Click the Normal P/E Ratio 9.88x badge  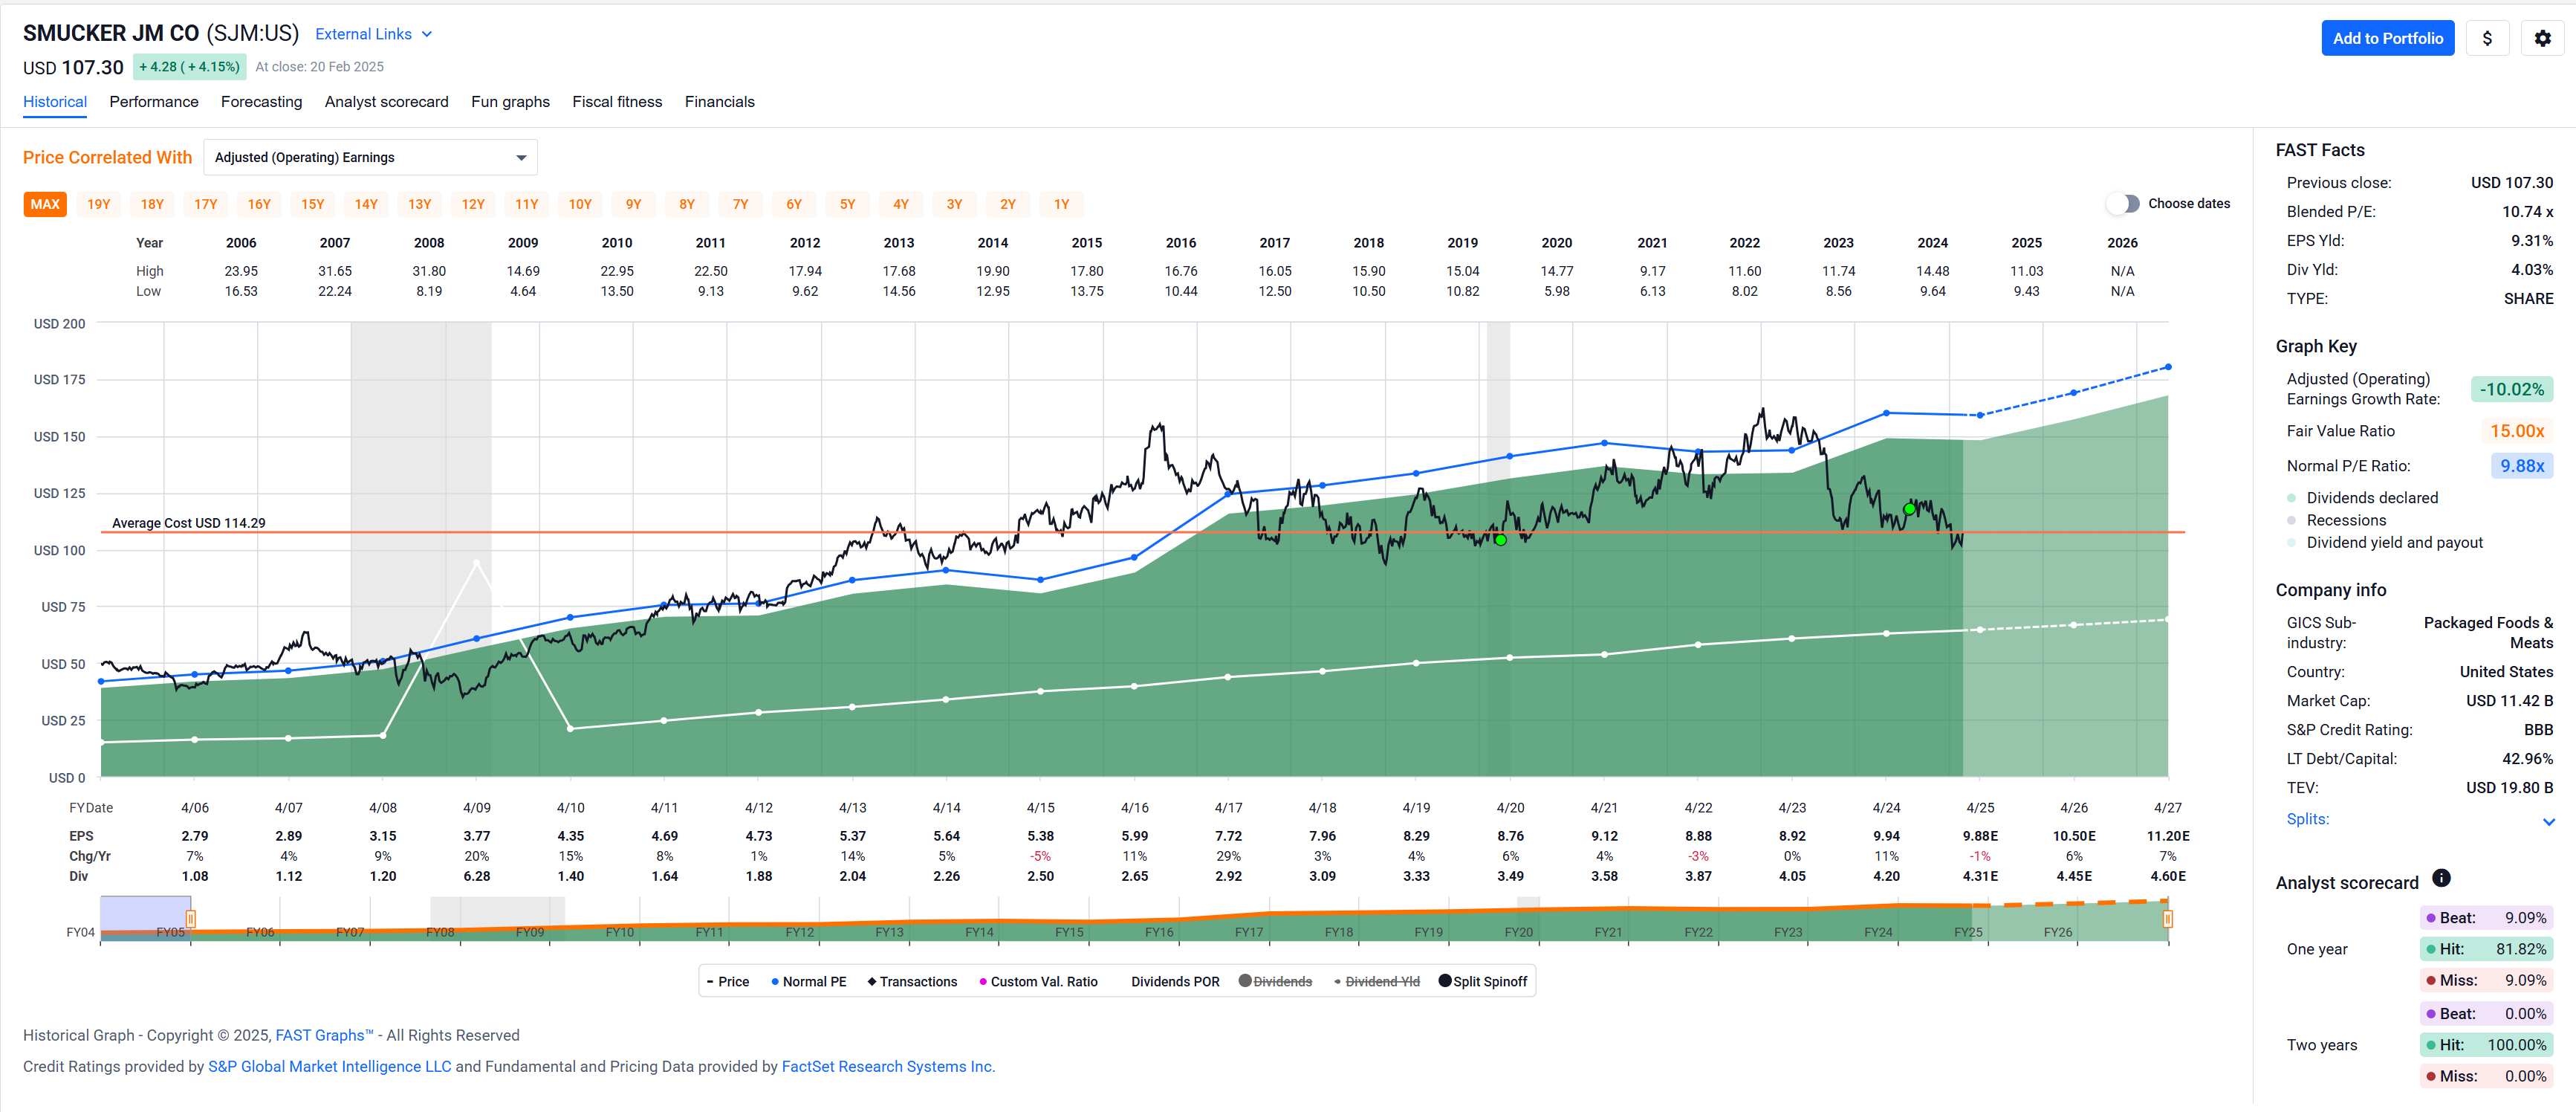(x=2521, y=466)
